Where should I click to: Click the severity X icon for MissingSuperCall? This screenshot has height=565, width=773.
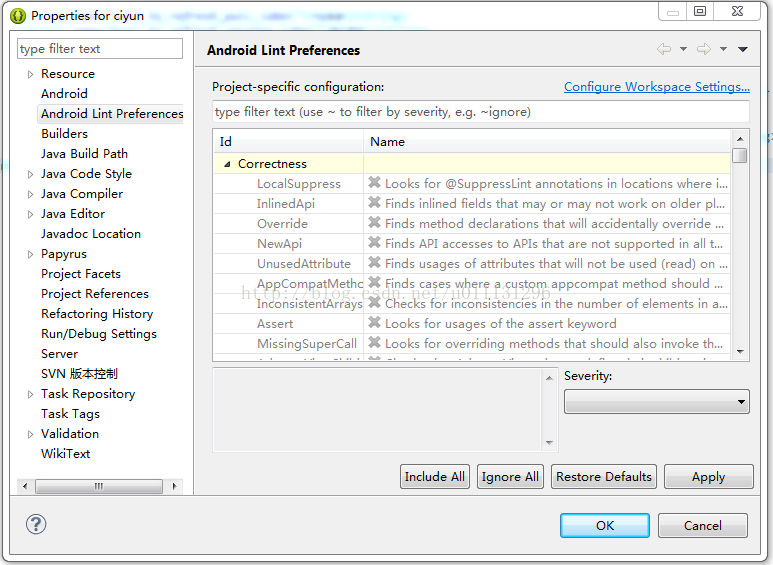[374, 343]
